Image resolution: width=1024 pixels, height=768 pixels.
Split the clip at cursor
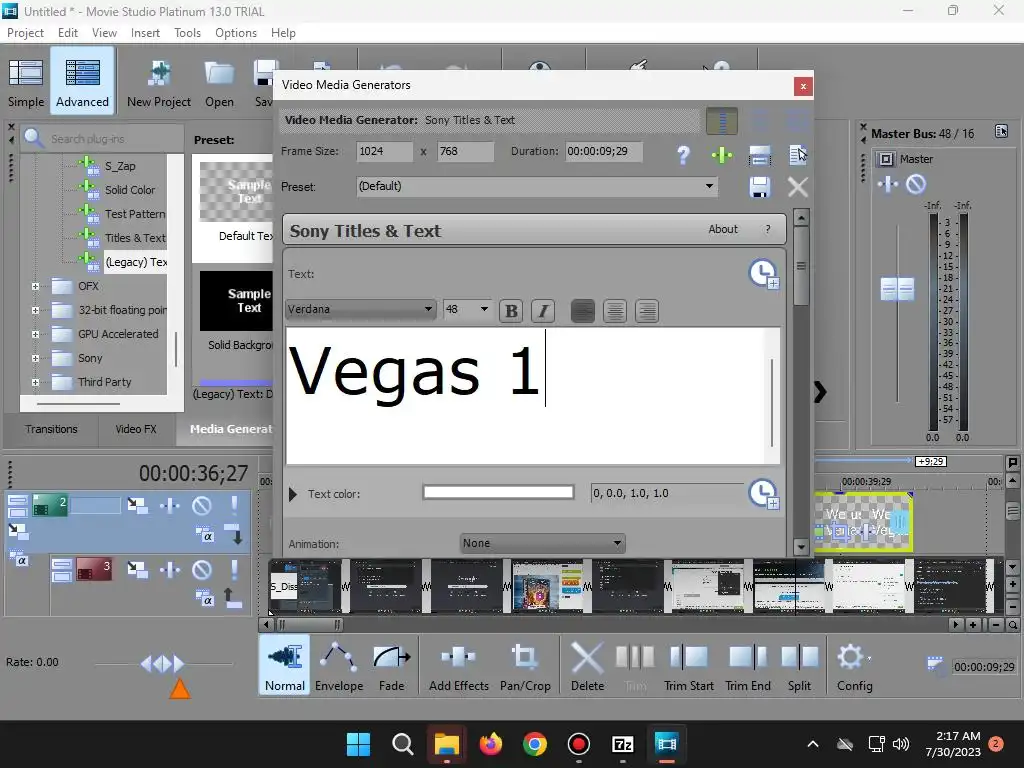[799, 665]
